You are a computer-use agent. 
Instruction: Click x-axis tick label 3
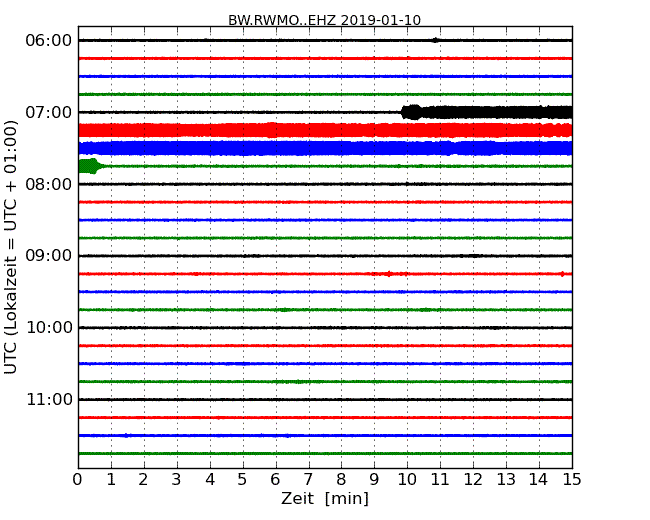176,480
